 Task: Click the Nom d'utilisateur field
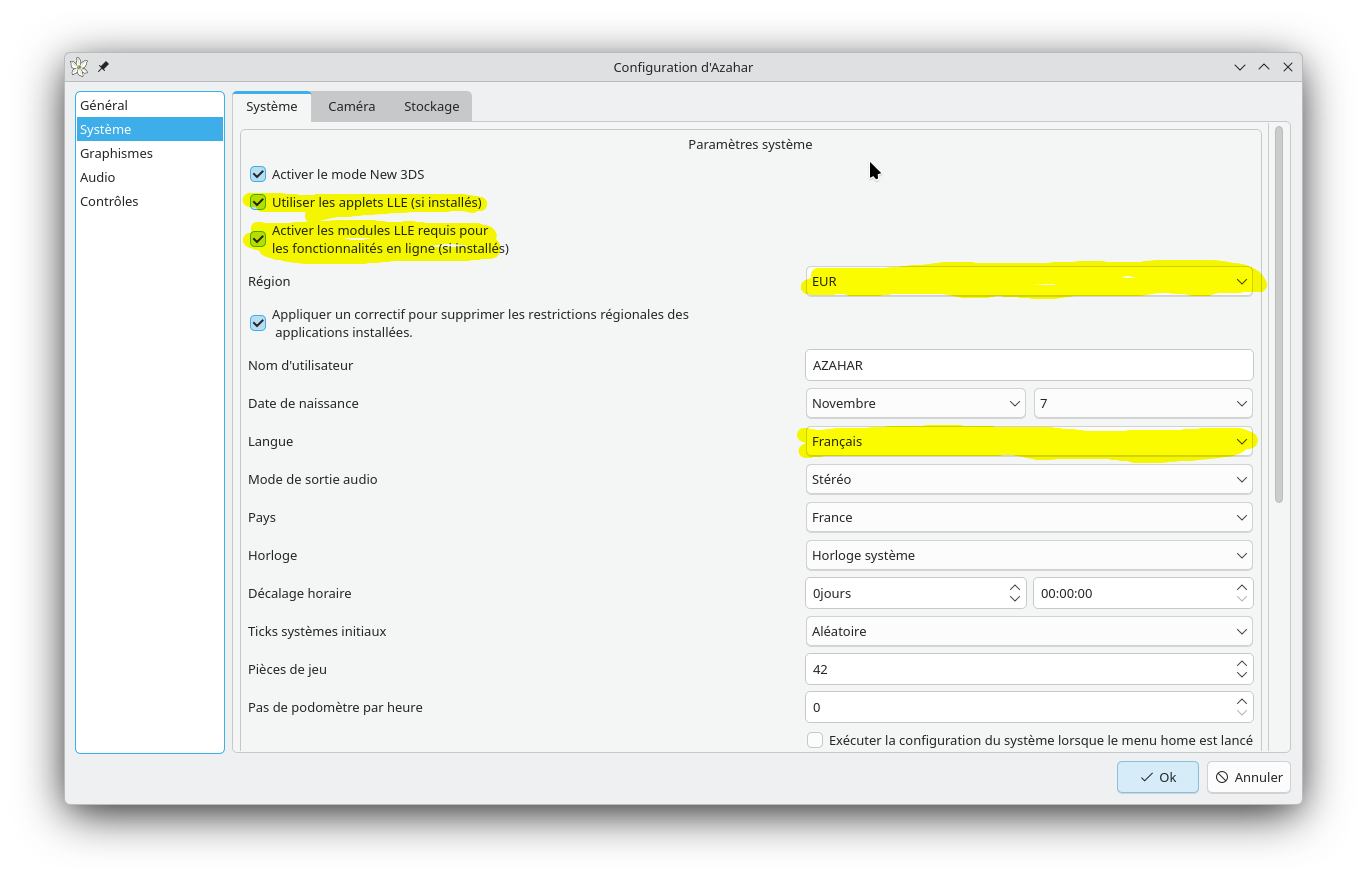click(x=1029, y=365)
